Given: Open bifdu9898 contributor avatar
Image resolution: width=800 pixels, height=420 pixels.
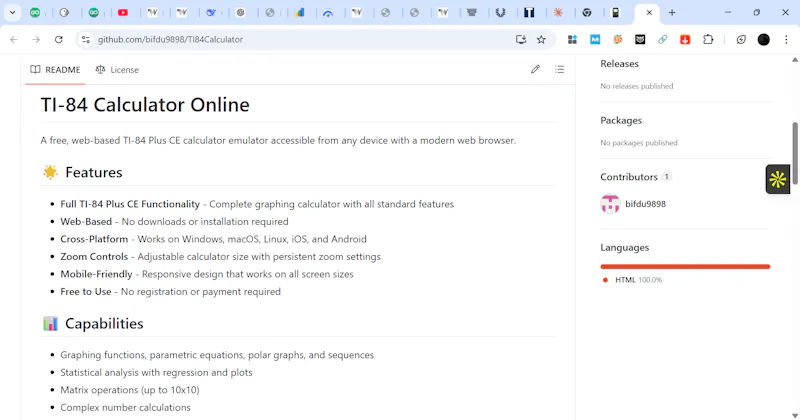Looking at the screenshot, I should point(610,204).
